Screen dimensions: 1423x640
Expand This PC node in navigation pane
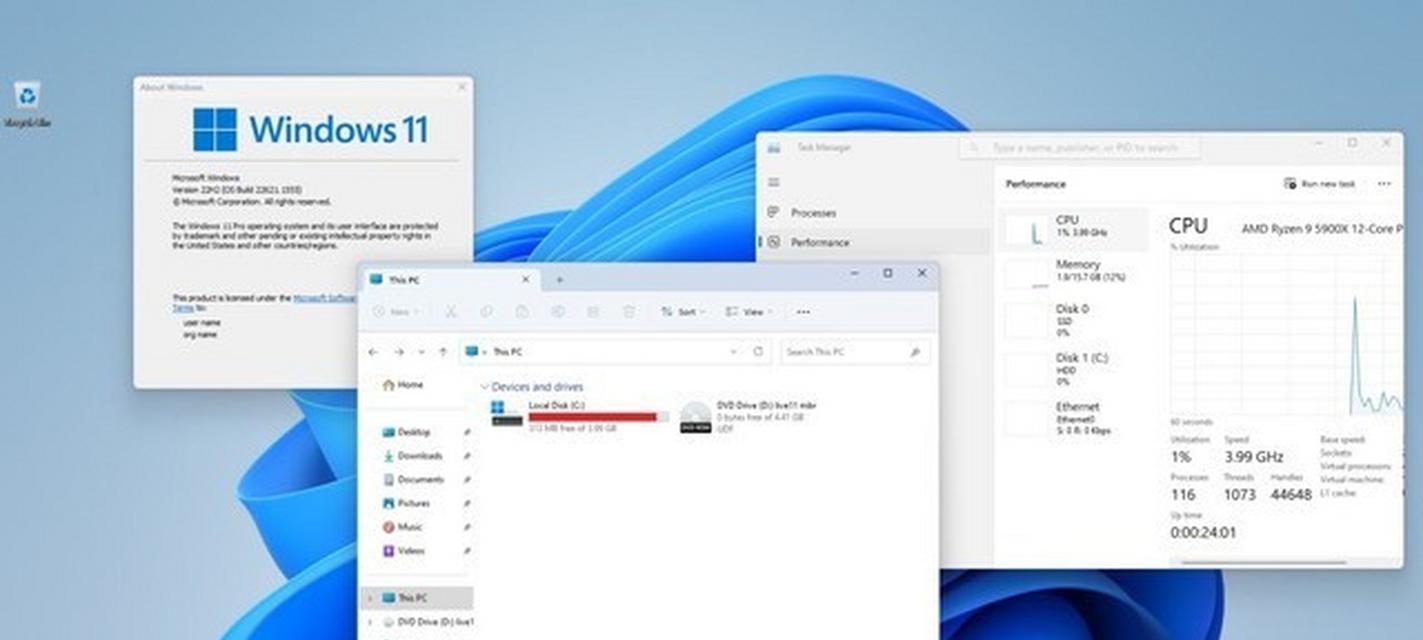(369, 598)
